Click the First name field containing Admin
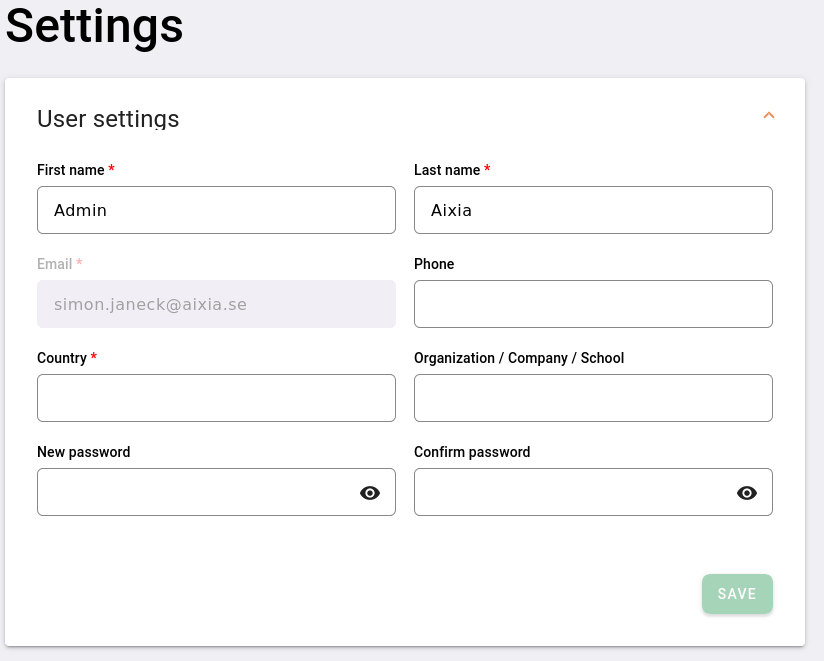The height and width of the screenshot is (661, 824). pyautogui.click(x=216, y=210)
